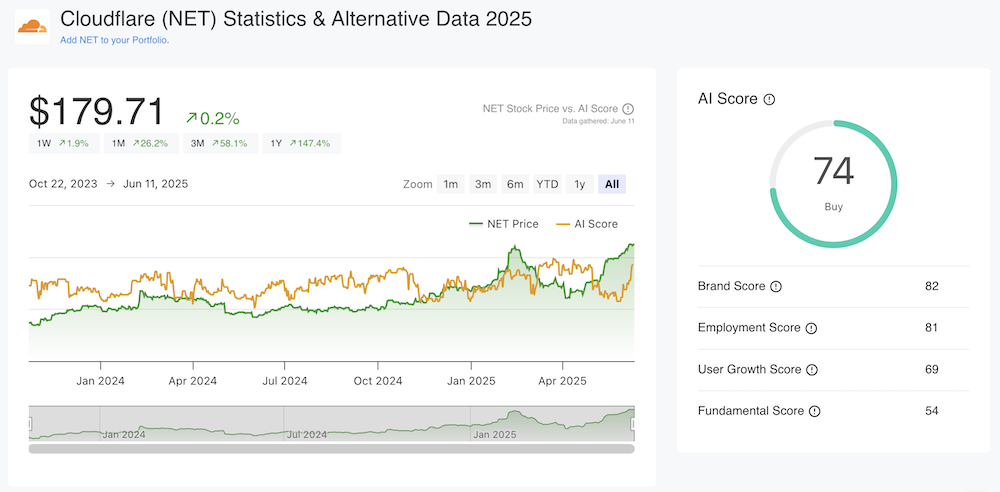
Task: Click the 1W 1.9% performance chip
Action: 64,144
